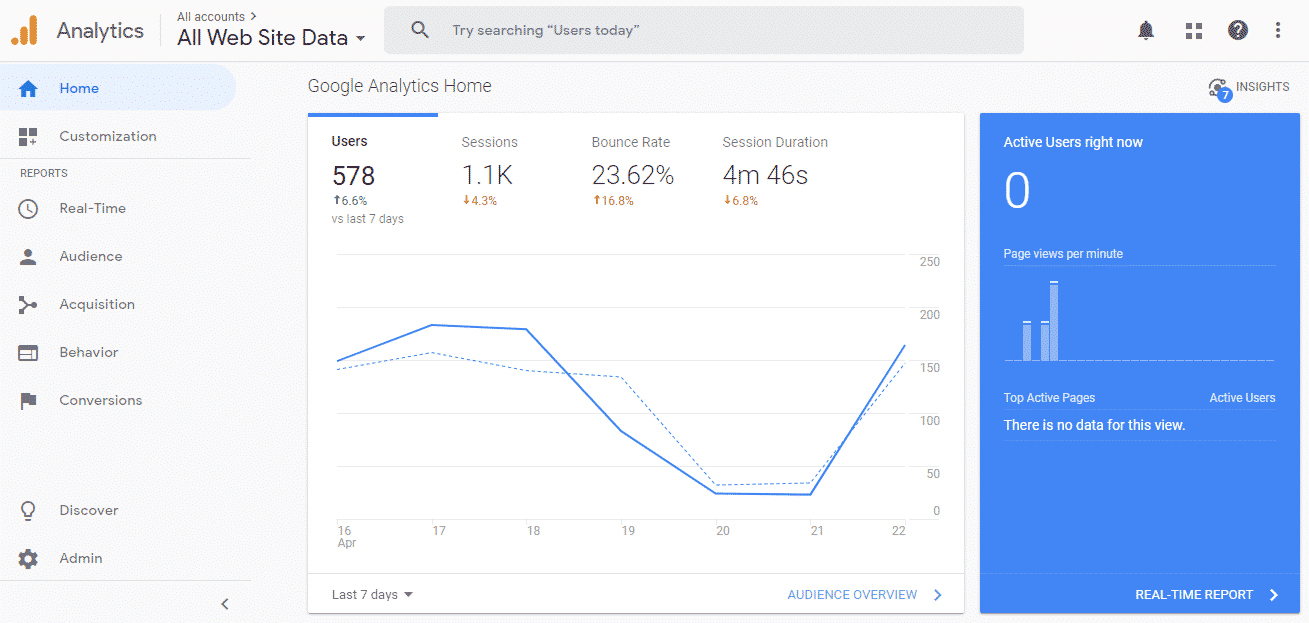This screenshot has width=1309, height=623.
Task: Click the Discover lightbulb icon
Action: point(28,510)
